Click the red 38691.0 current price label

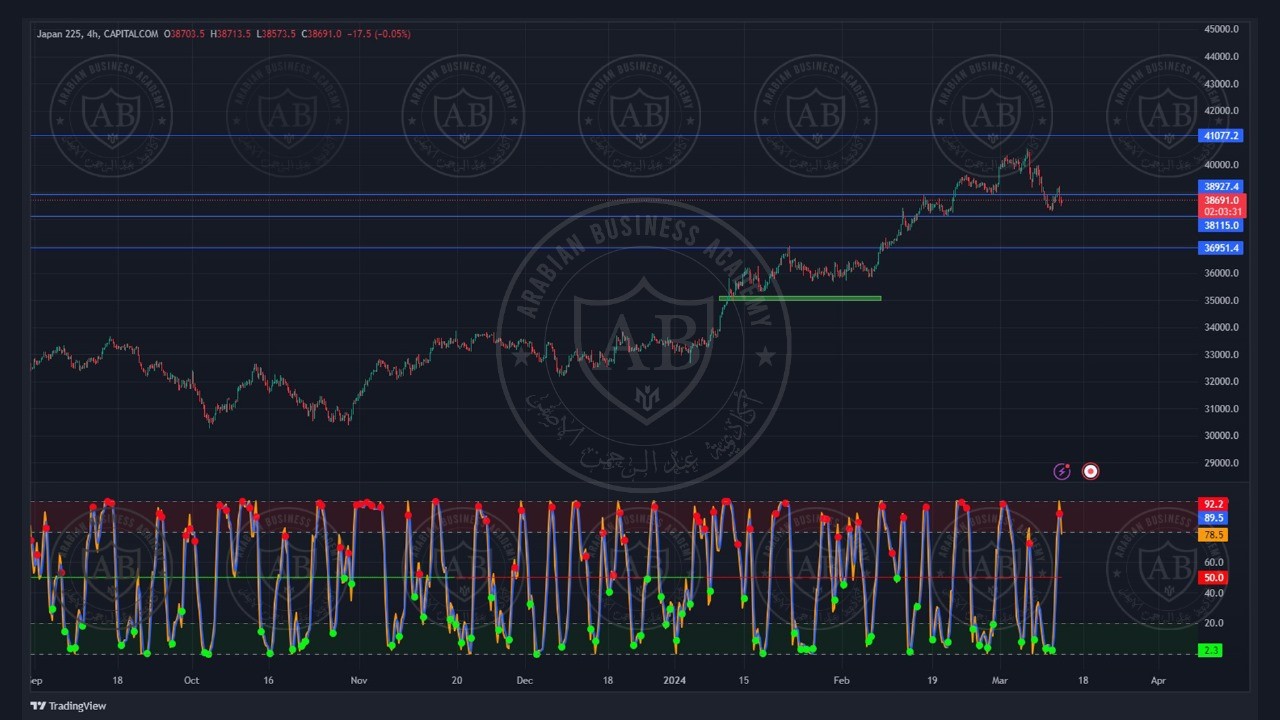[1221, 200]
